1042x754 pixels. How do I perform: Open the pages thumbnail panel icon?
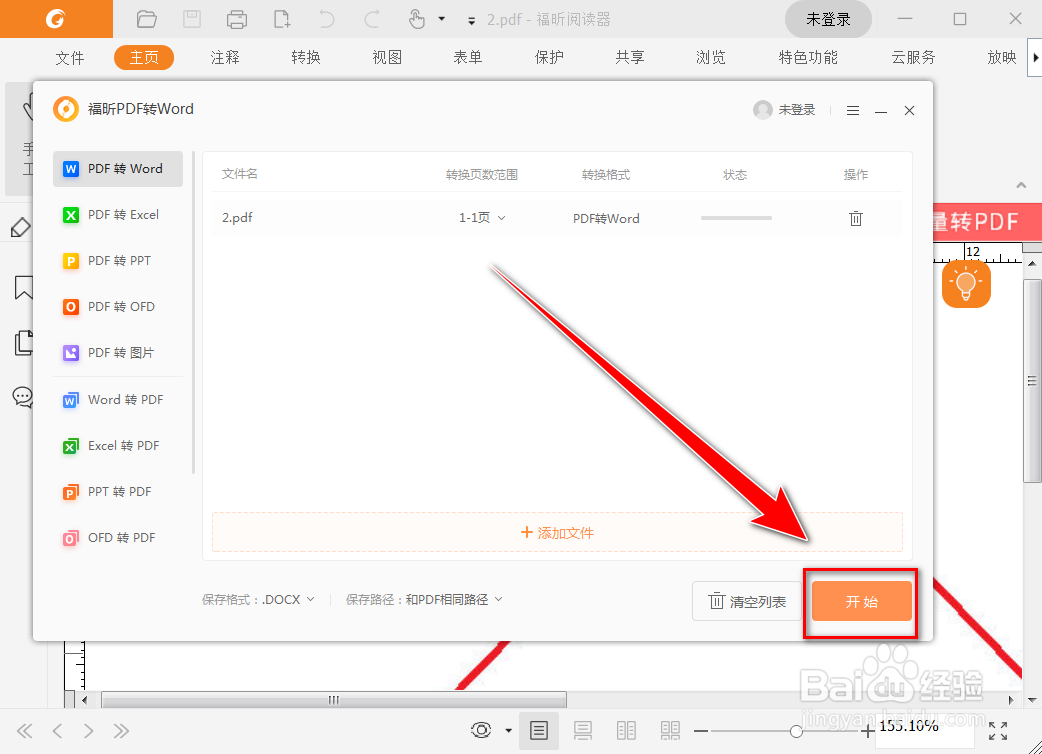click(x=24, y=343)
